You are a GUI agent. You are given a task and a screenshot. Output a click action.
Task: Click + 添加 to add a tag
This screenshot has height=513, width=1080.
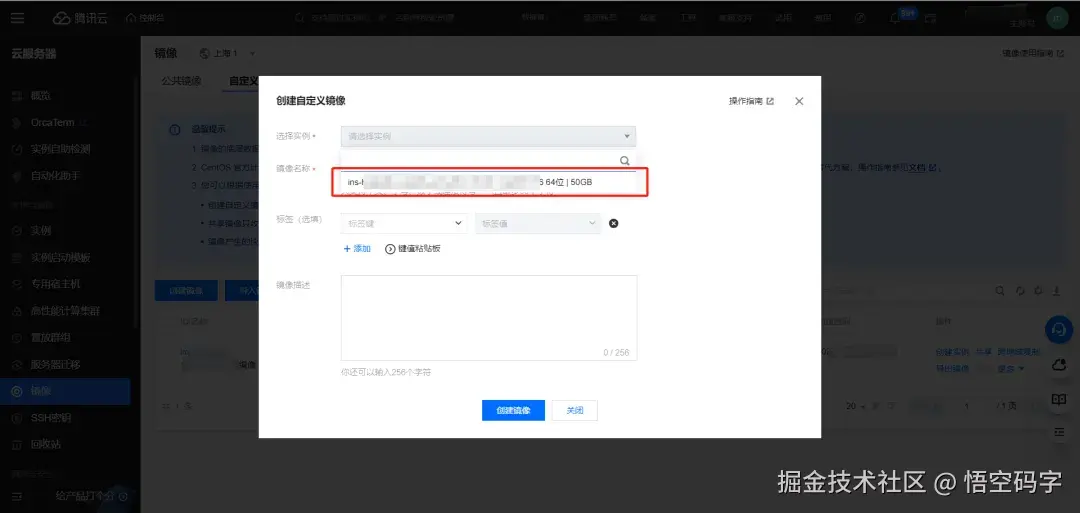tap(357, 249)
